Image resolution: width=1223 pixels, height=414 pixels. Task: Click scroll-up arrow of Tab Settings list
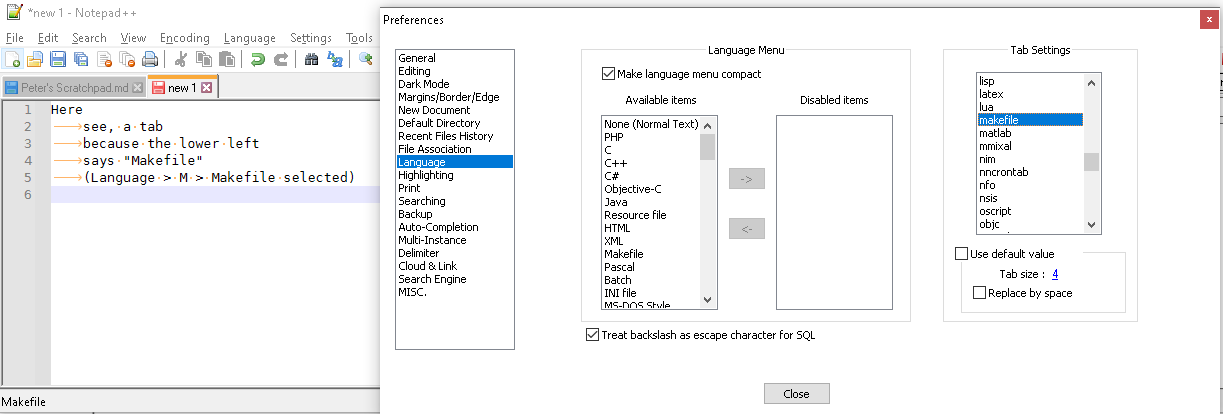pyautogui.click(x=1092, y=82)
